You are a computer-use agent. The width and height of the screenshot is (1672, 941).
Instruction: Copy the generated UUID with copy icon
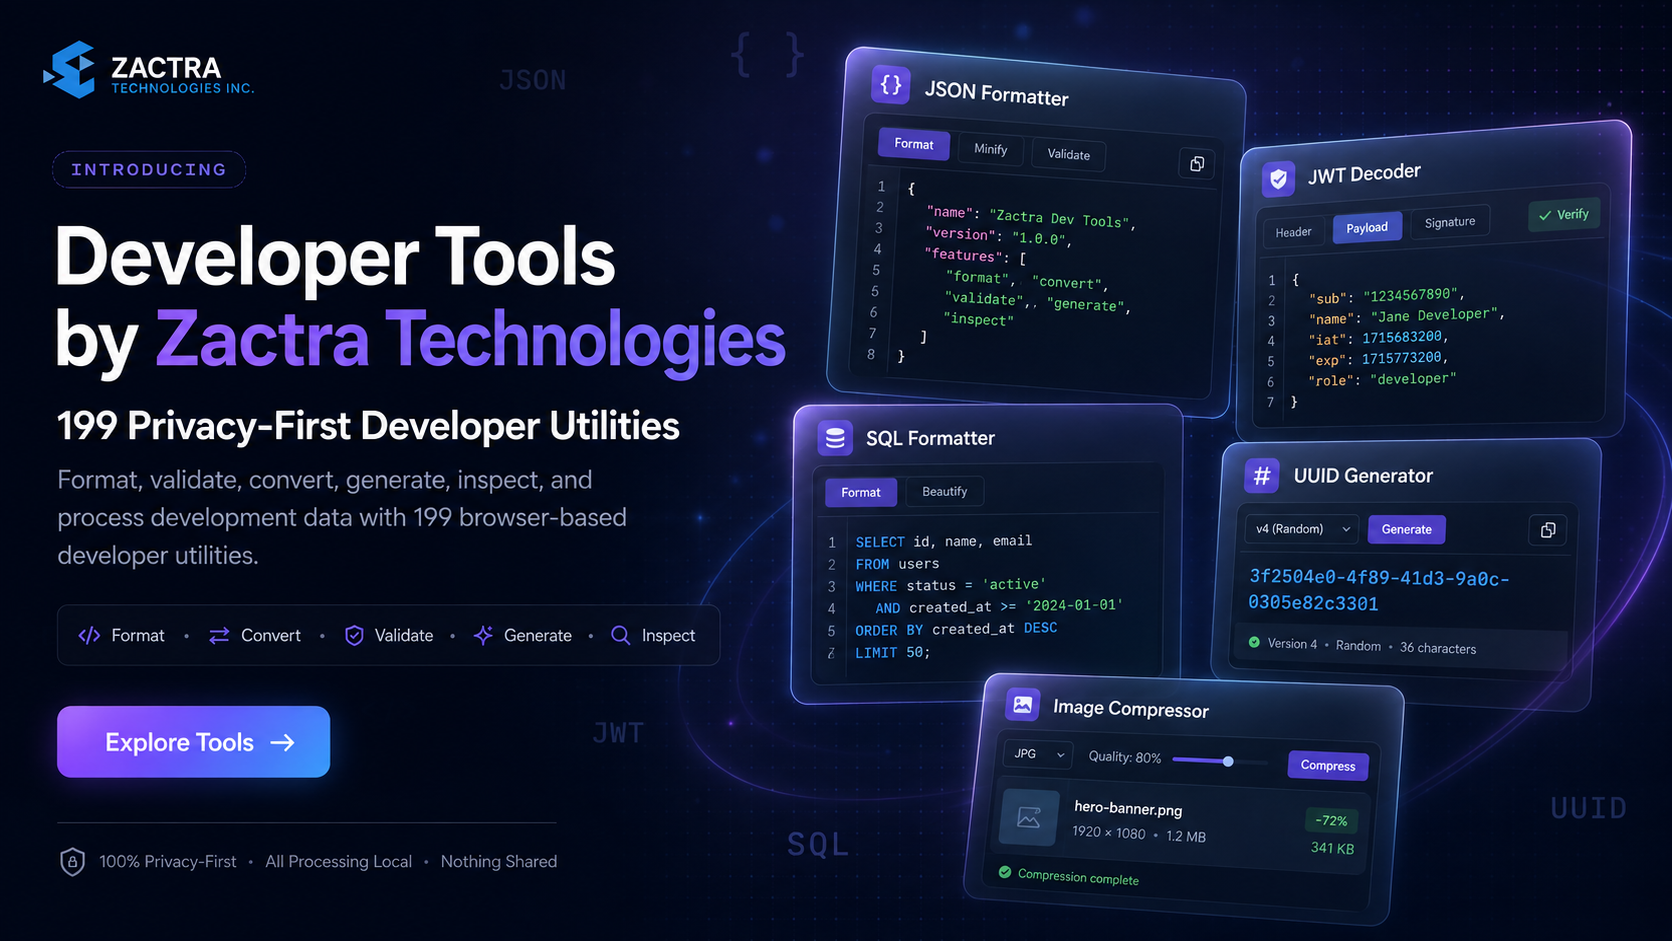tap(1548, 530)
